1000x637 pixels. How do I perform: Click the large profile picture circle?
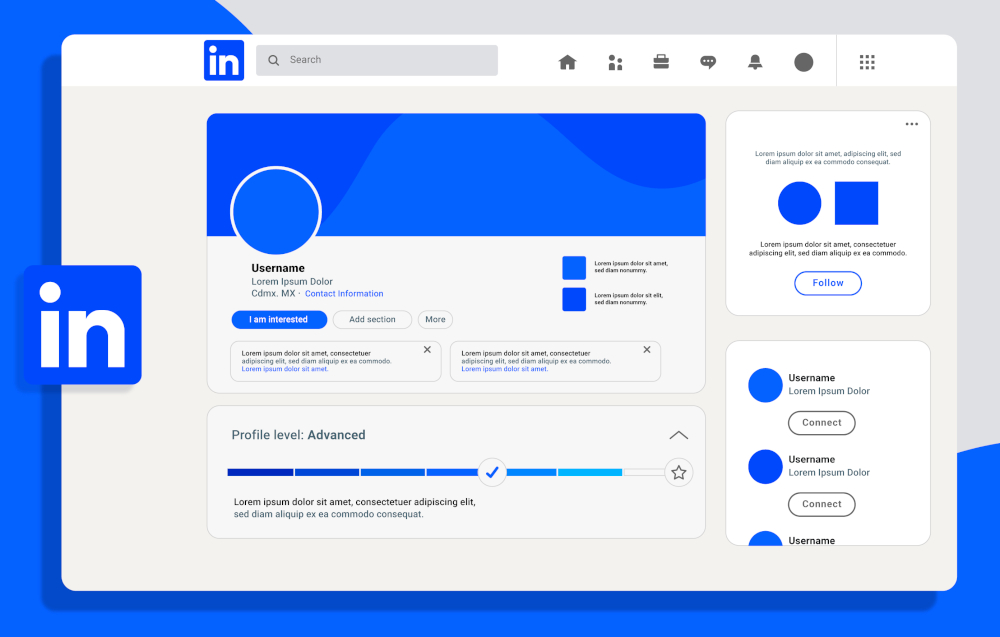(x=276, y=212)
